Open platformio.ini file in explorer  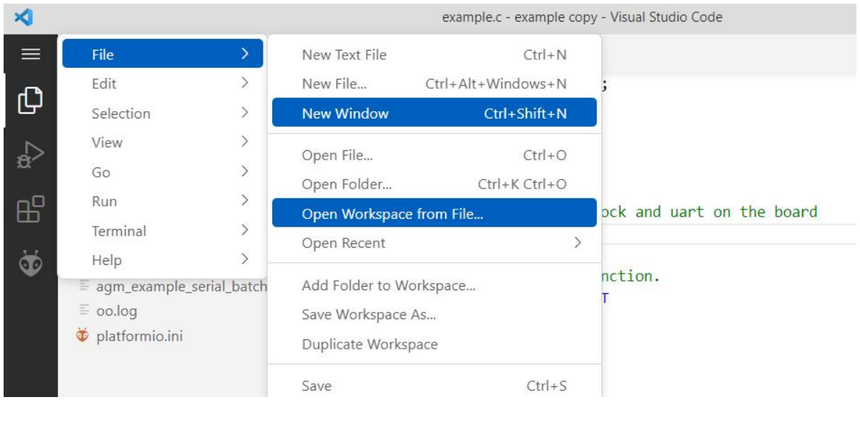[139, 336]
